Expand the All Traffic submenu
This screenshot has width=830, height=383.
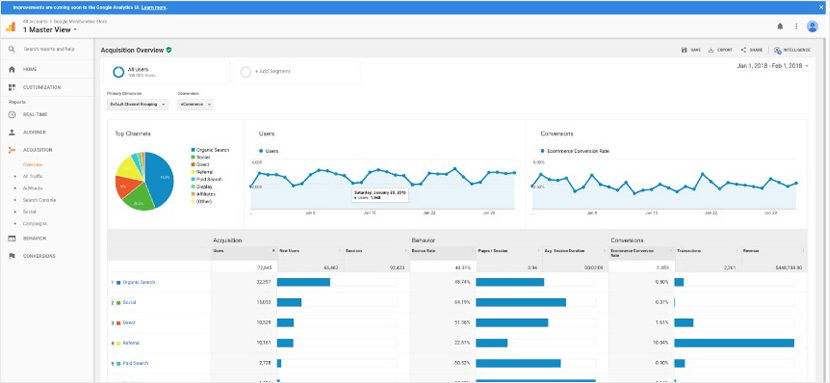pos(15,176)
